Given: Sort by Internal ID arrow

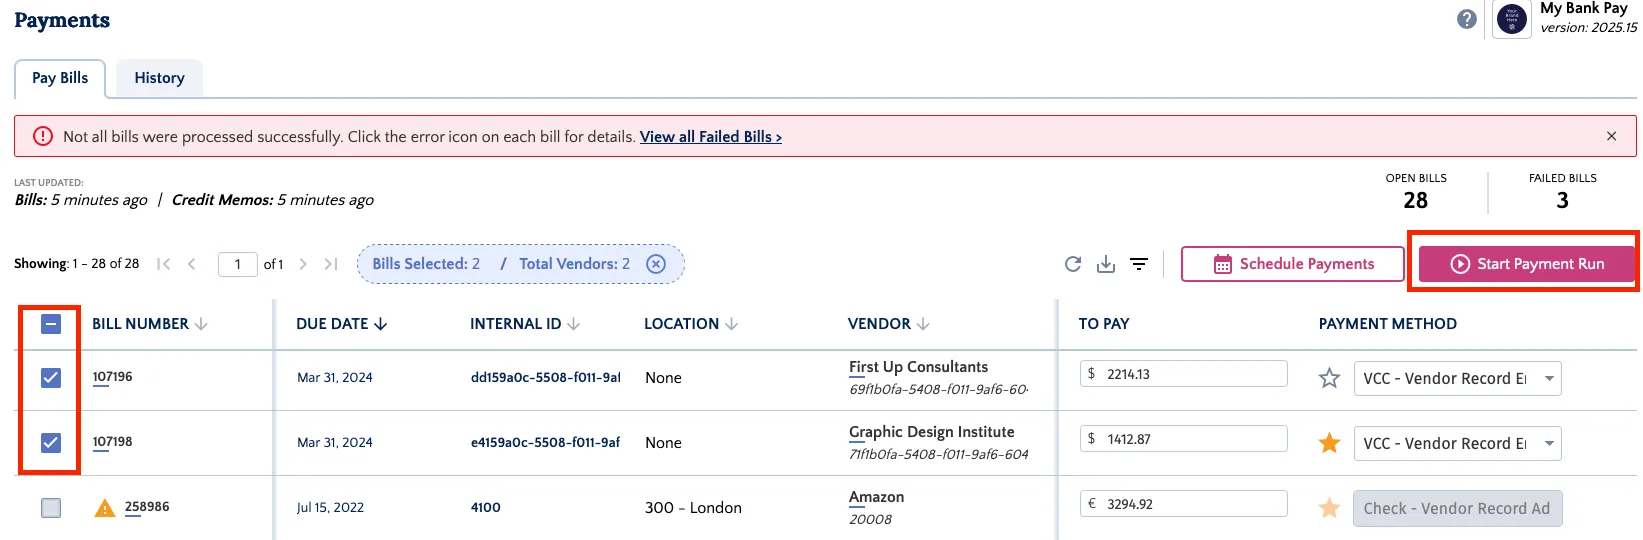Looking at the screenshot, I should coord(574,324).
